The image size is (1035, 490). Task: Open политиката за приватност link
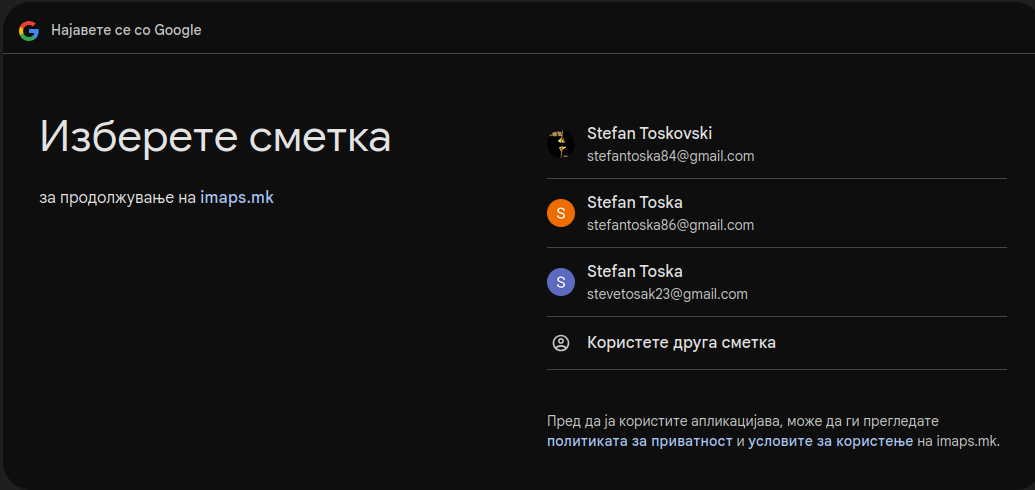click(x=639, y=441)
